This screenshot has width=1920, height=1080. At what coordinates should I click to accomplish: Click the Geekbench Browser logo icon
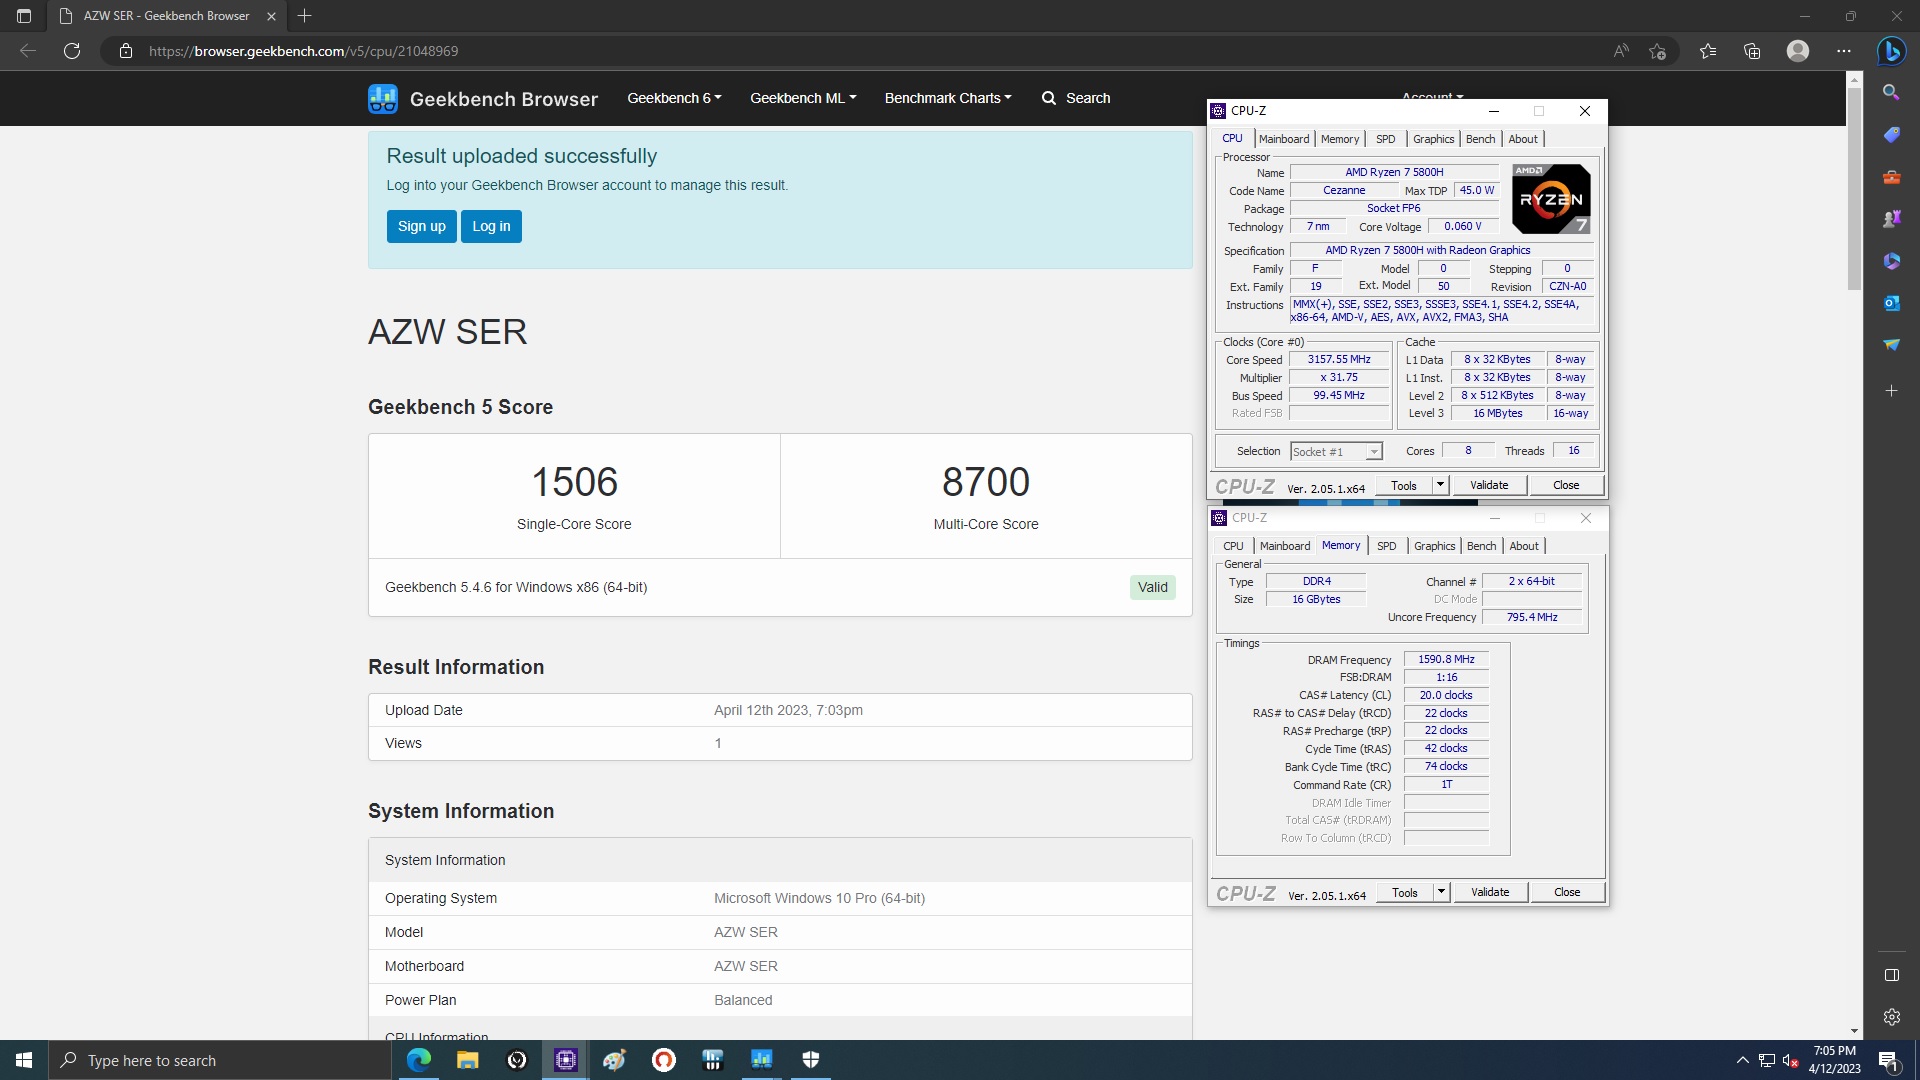pyautogui.click(x=383, y=98)
